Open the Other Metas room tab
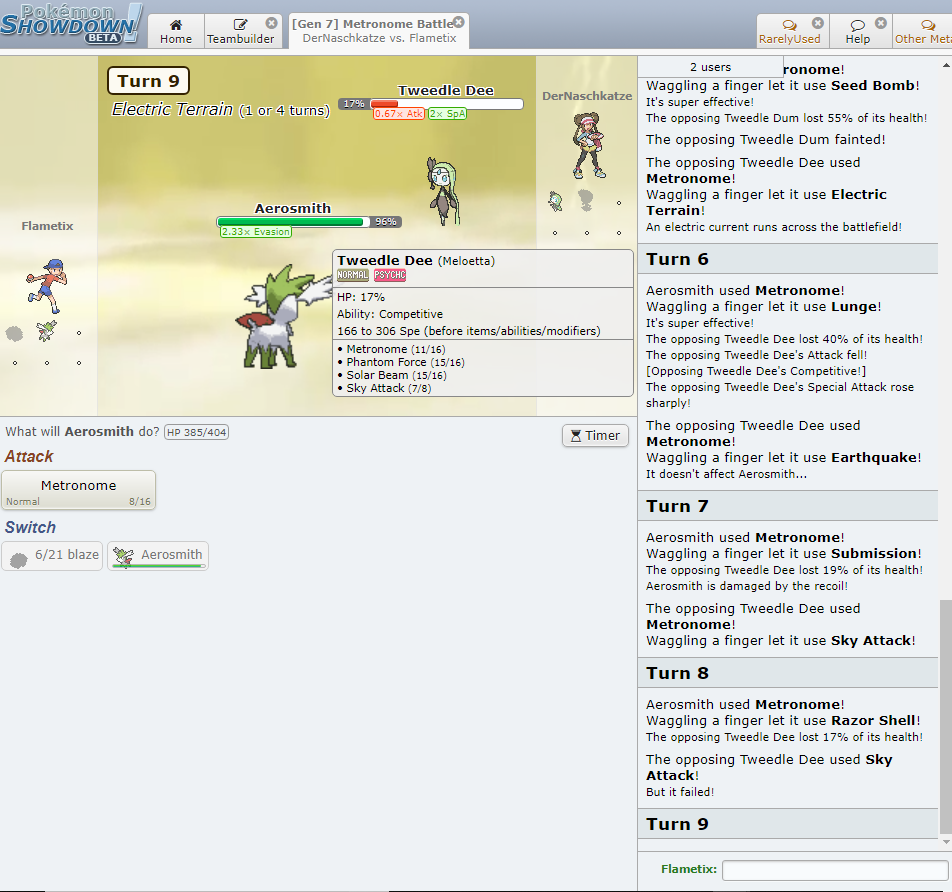 [922, 31]
